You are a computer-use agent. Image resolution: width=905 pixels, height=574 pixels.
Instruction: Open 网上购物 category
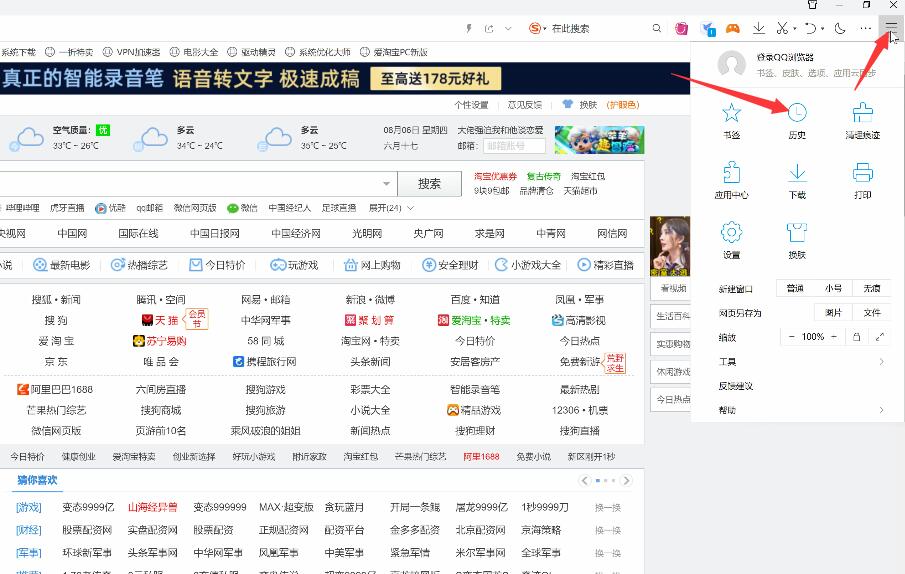(x=372, y=265)
